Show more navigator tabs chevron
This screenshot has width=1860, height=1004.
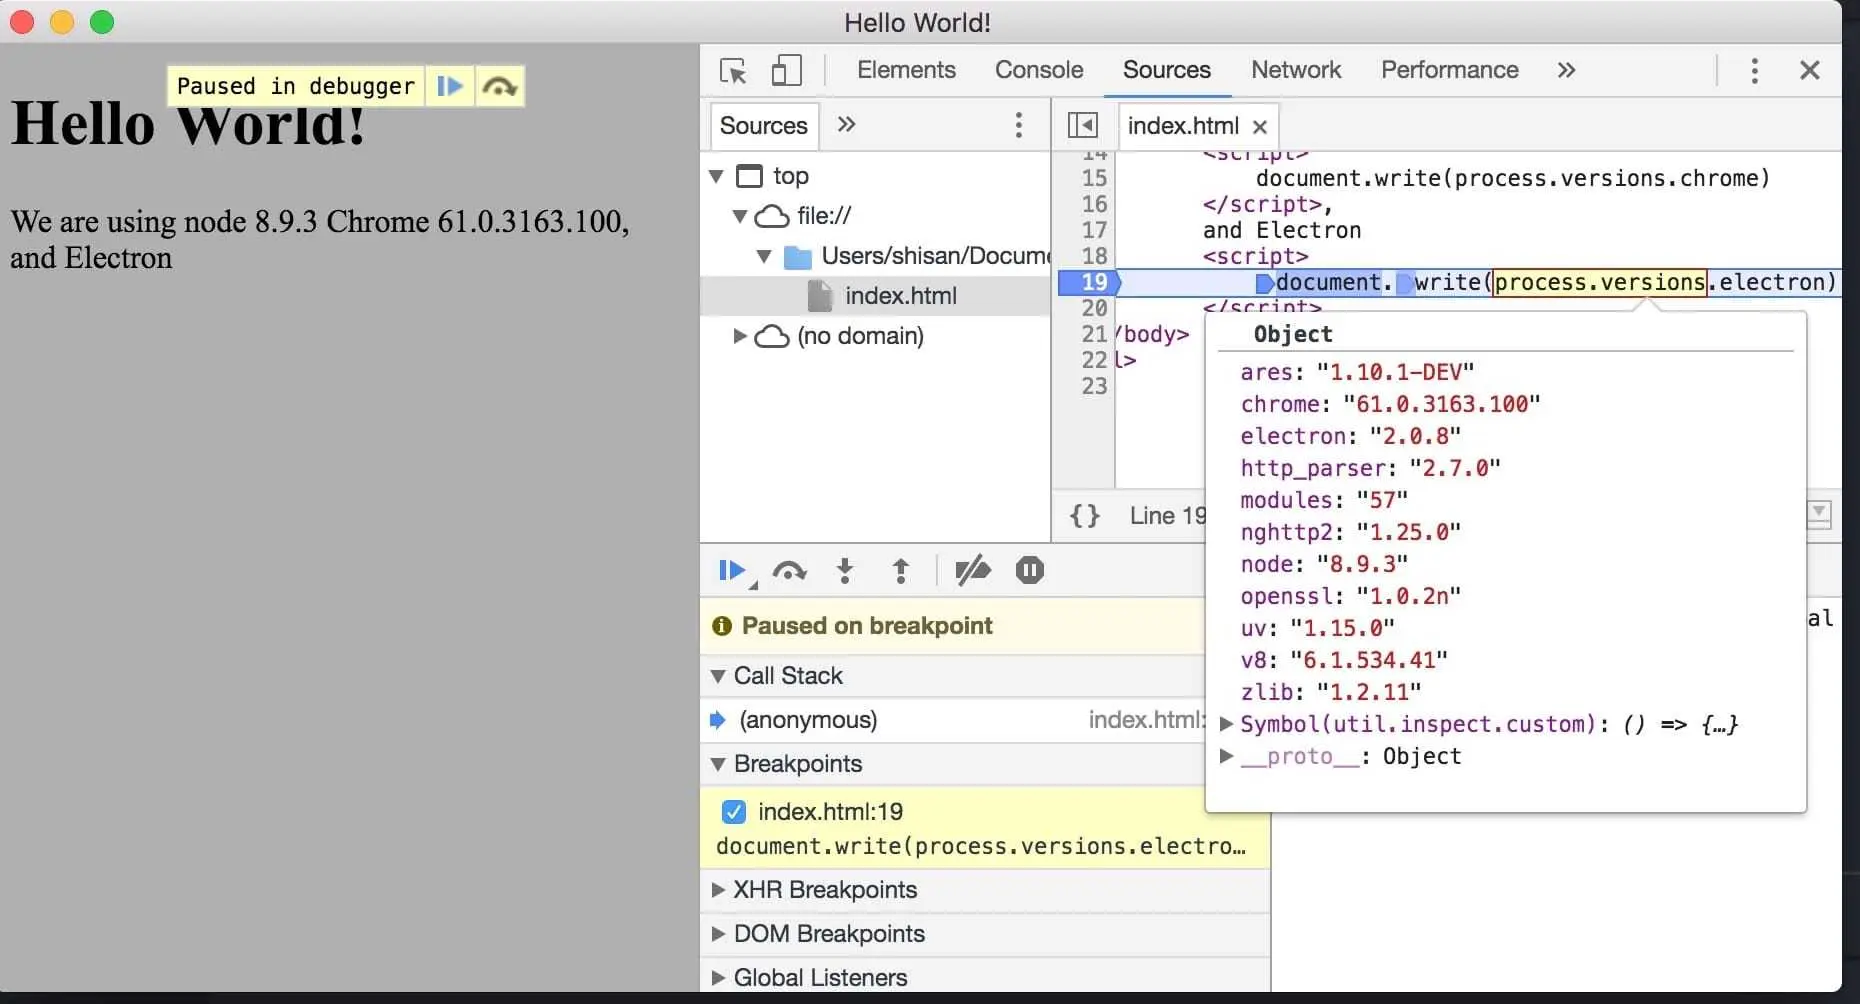point(846,125)
